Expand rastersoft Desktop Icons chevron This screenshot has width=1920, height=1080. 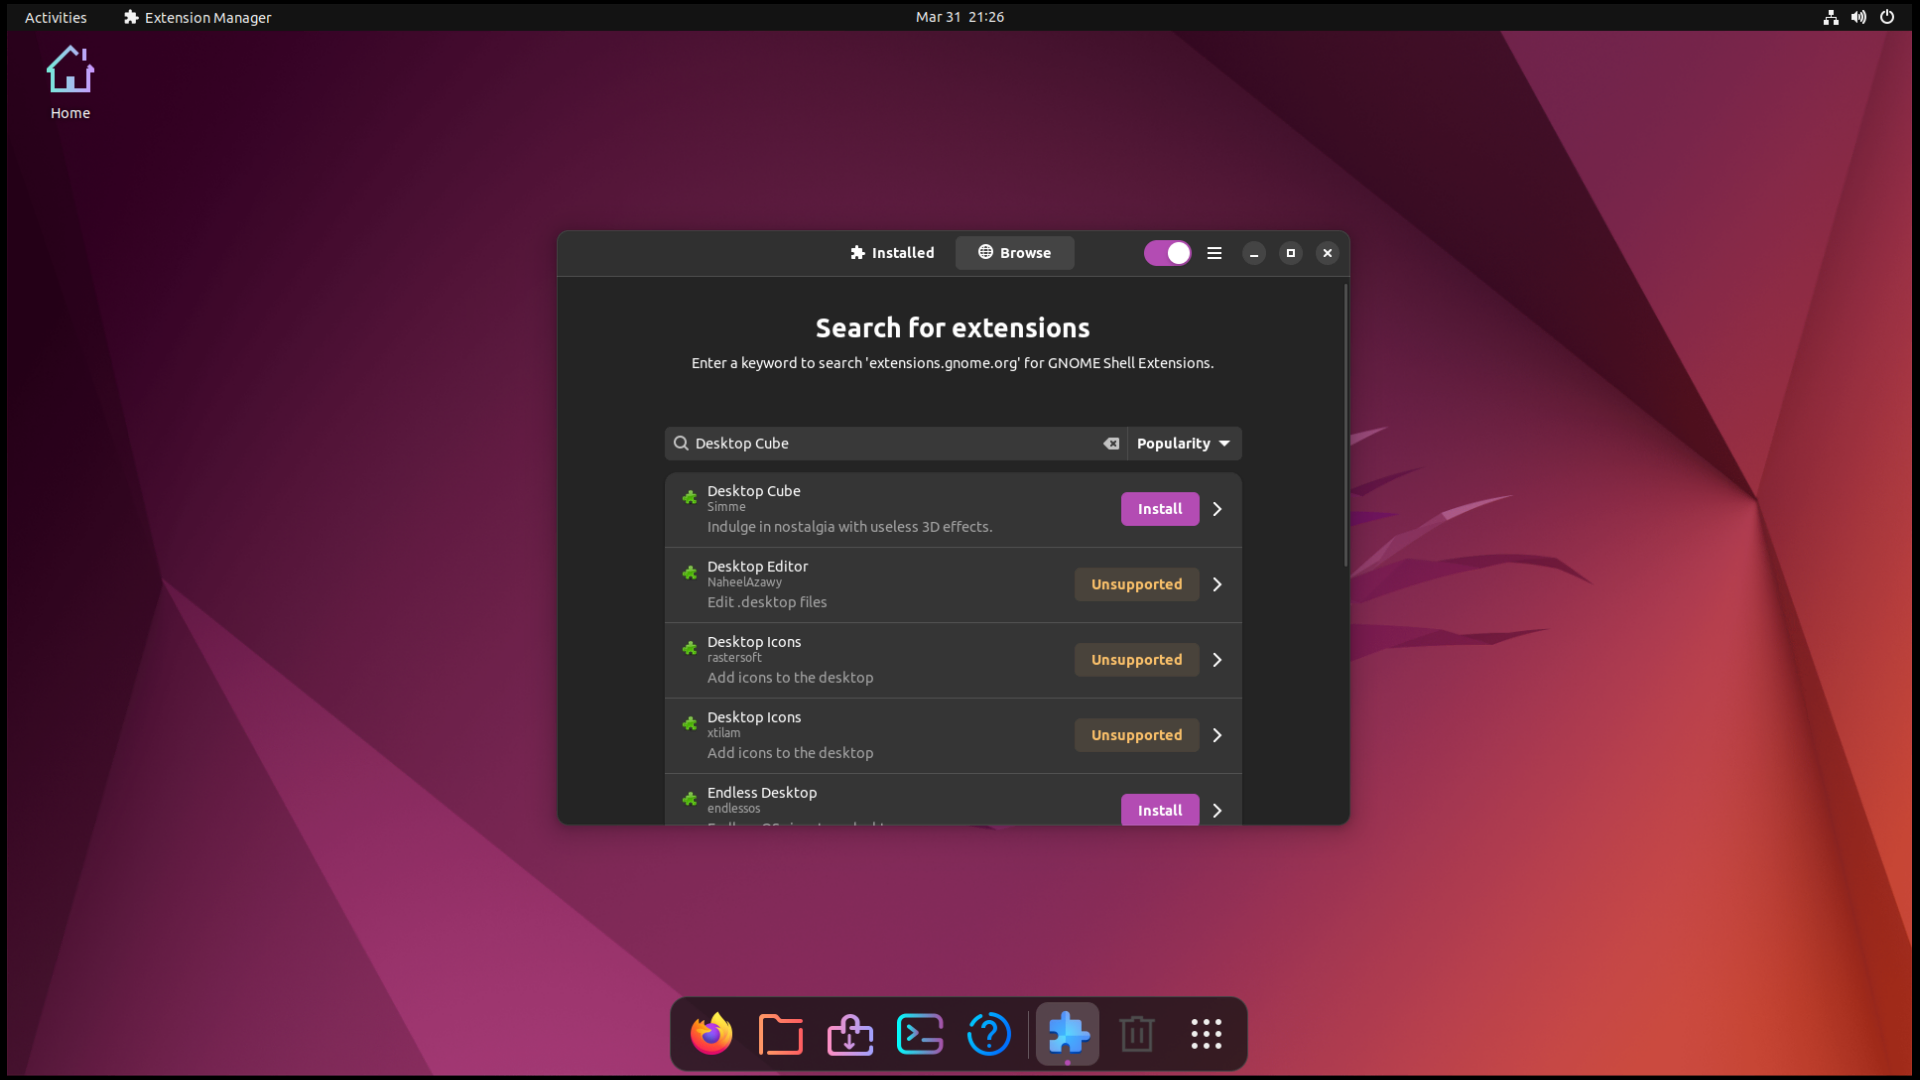(x=1217, y=660)
